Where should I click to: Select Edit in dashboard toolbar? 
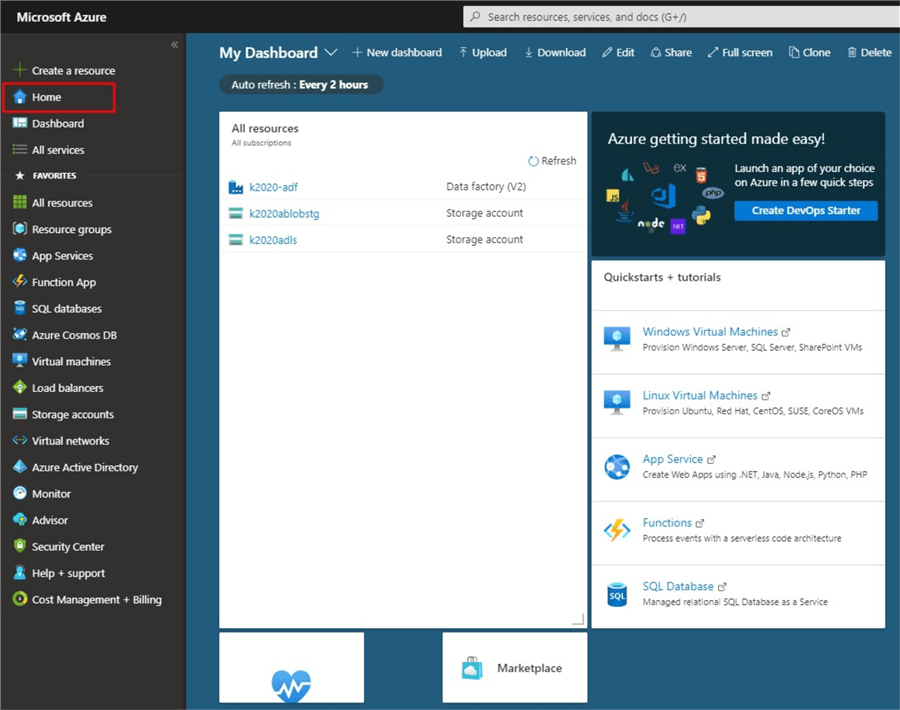(618, 52)
